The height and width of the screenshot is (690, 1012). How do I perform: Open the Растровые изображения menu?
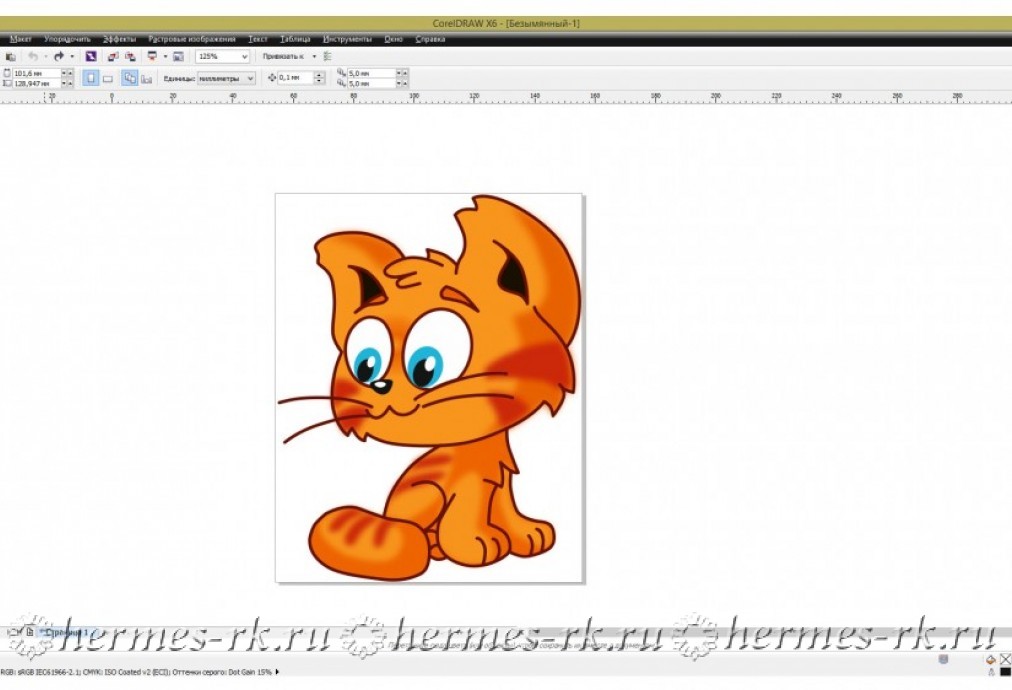pos(191,39)
